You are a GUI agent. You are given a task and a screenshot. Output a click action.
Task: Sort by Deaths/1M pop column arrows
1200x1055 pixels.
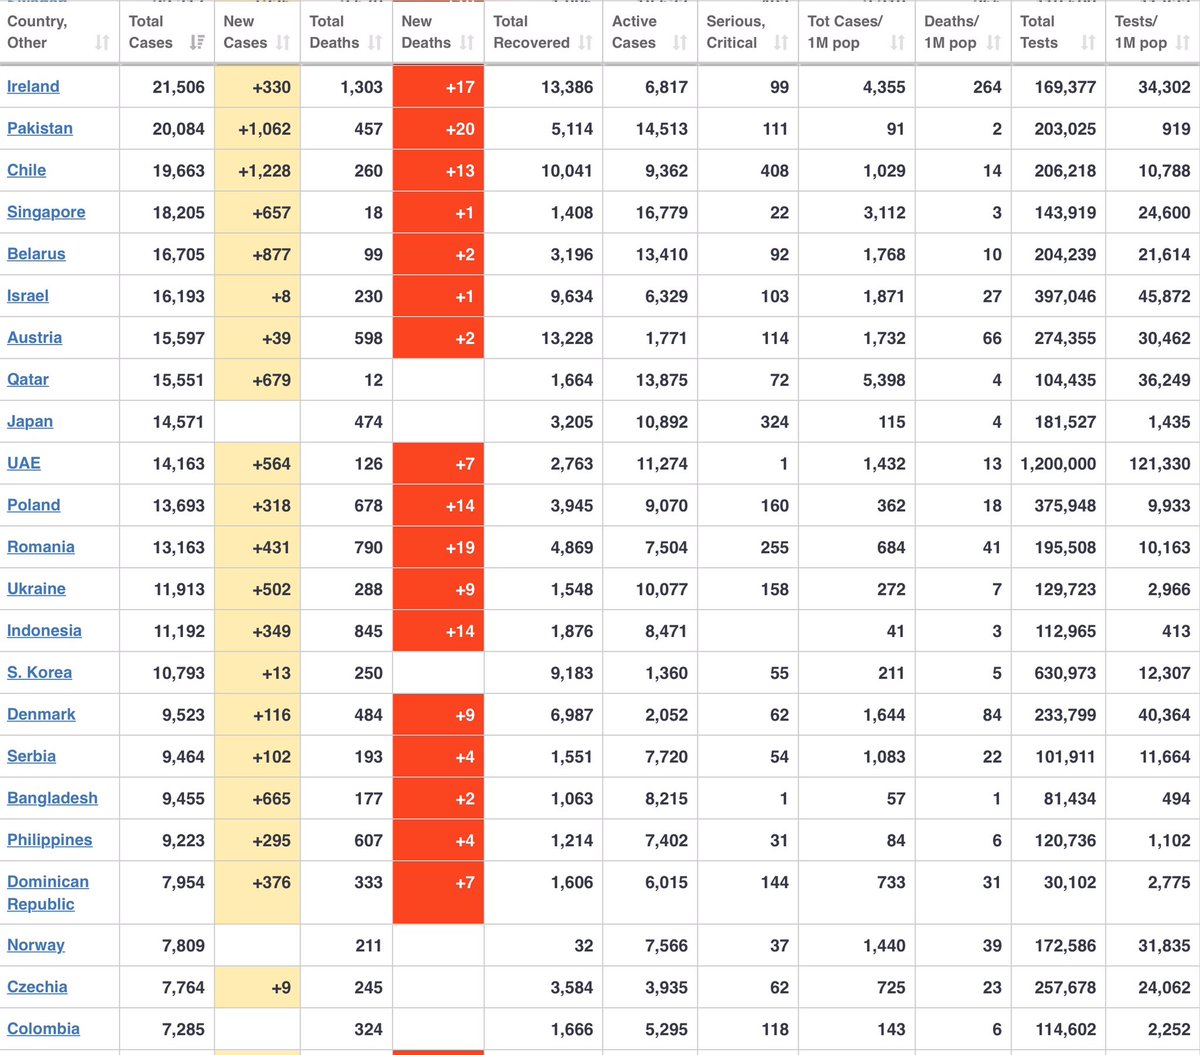coord(993,42)
